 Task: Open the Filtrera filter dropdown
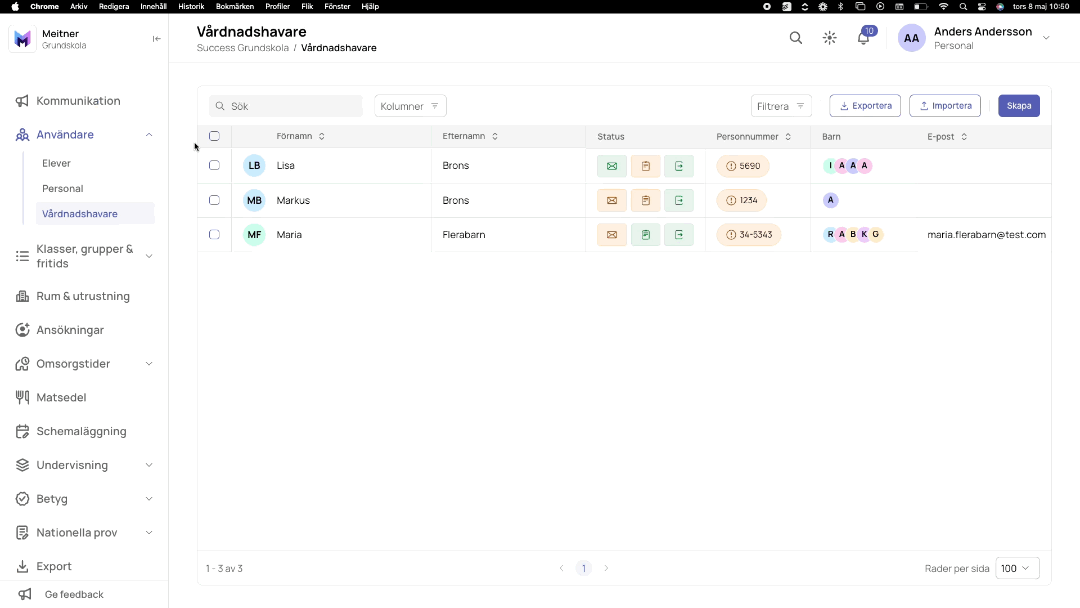coord(780,106)
